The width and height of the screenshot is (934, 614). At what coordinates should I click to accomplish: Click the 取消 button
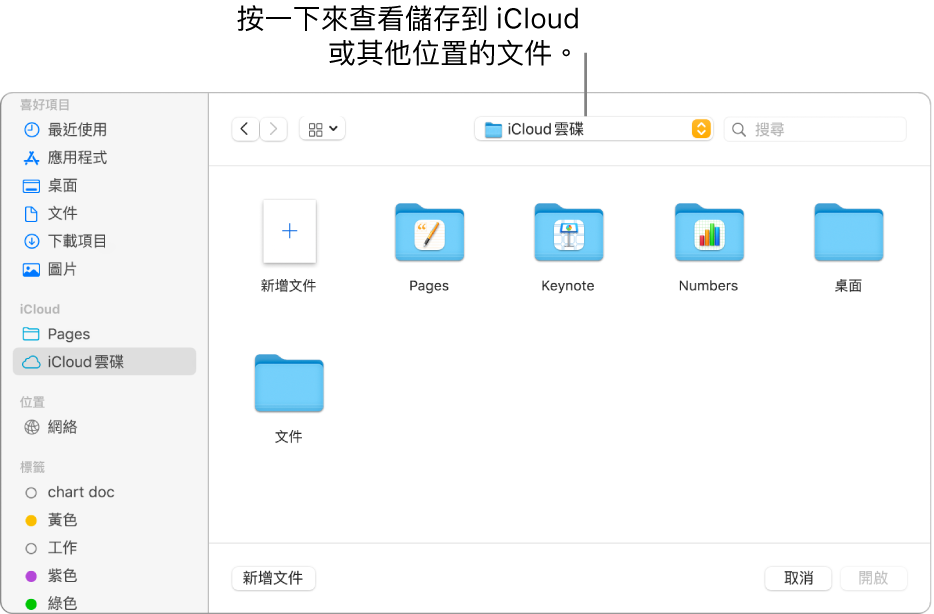(x=798, y=578)
